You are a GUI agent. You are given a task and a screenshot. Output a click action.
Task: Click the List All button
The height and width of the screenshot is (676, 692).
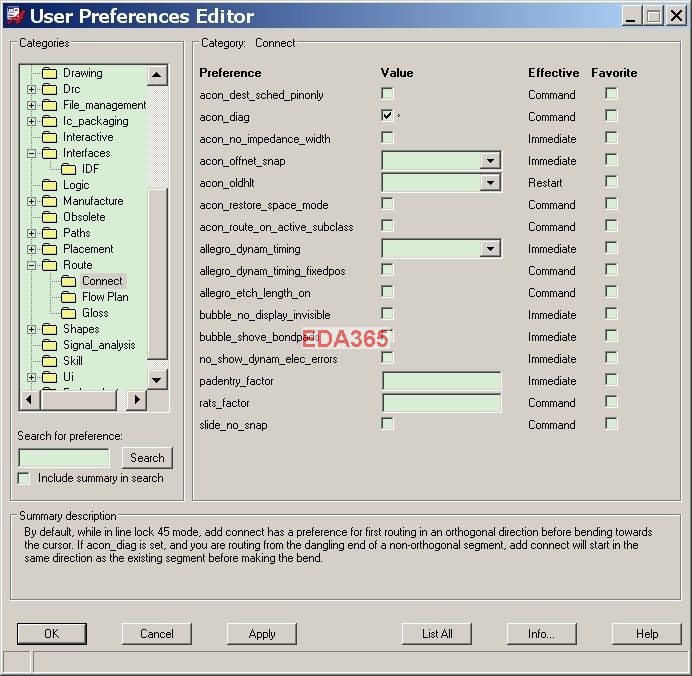pos(437,634)
